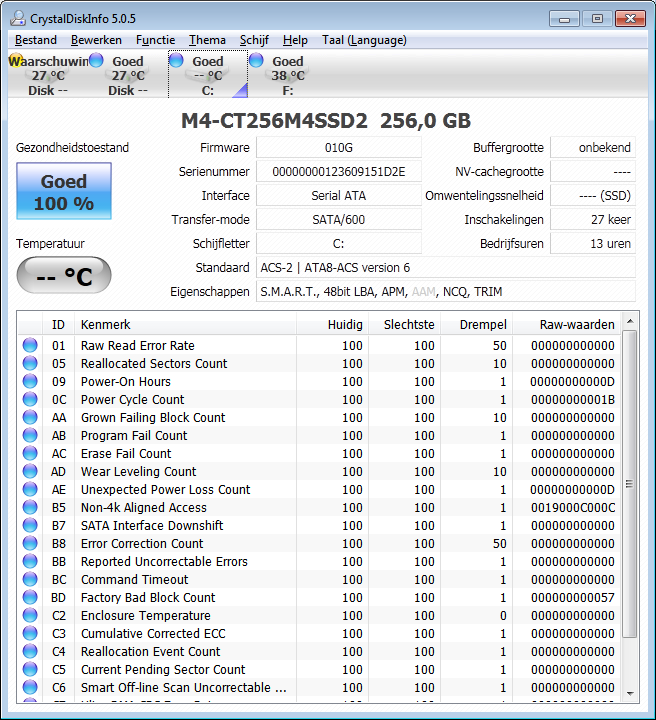
Task: Click status icon for Power-On Hours row
Action: click(30, 382)
